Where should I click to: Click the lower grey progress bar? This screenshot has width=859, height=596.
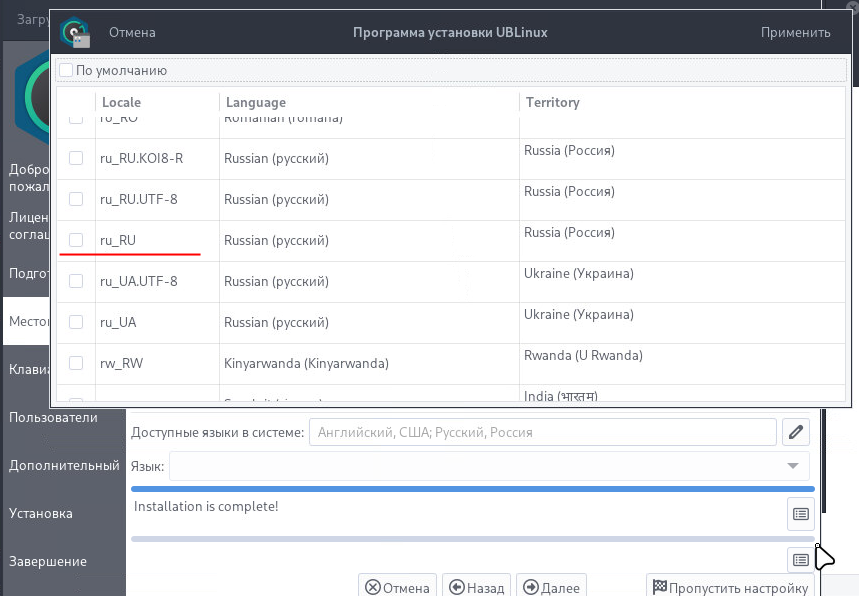pos(473,539)
